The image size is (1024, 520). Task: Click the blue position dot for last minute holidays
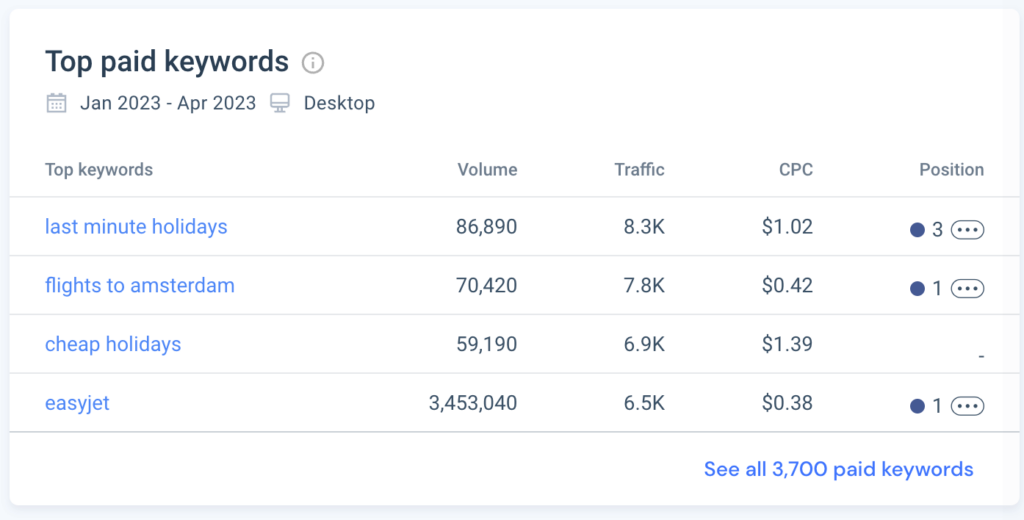pyautogui.click(x=917, y=230)
